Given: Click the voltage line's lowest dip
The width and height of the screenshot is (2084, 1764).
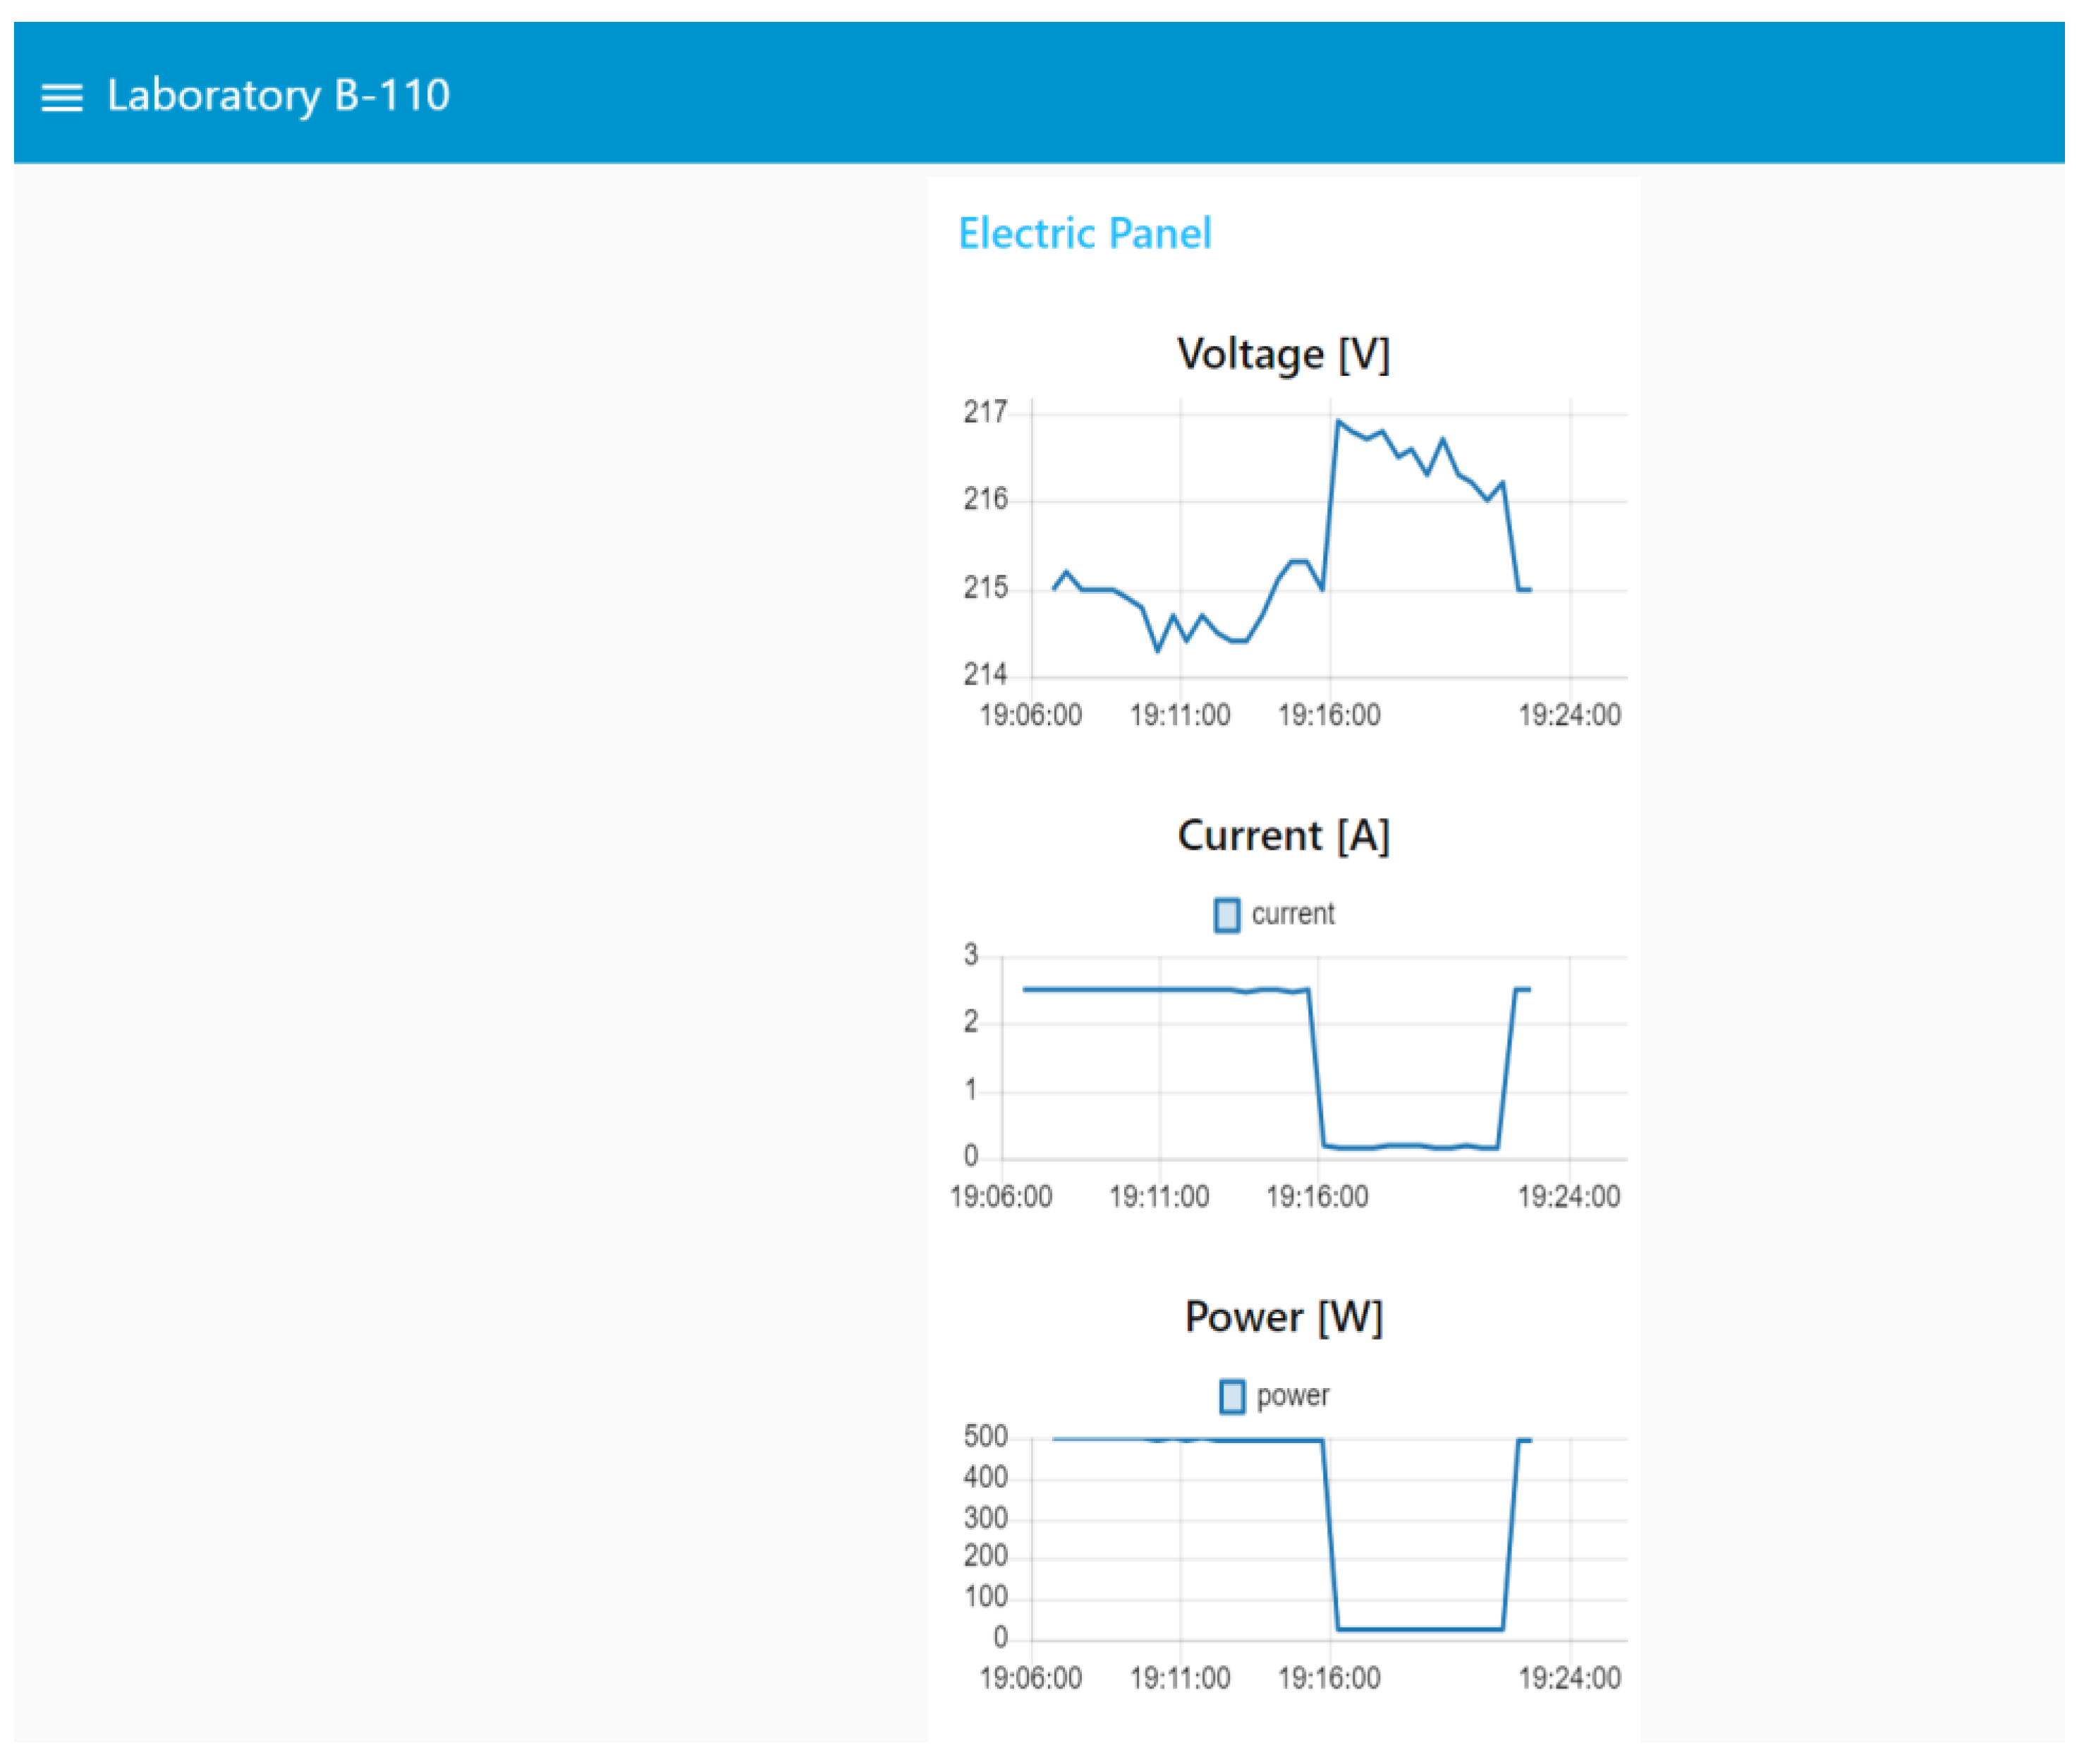Looking at the screenshot, I should (x=1158, y=651).
